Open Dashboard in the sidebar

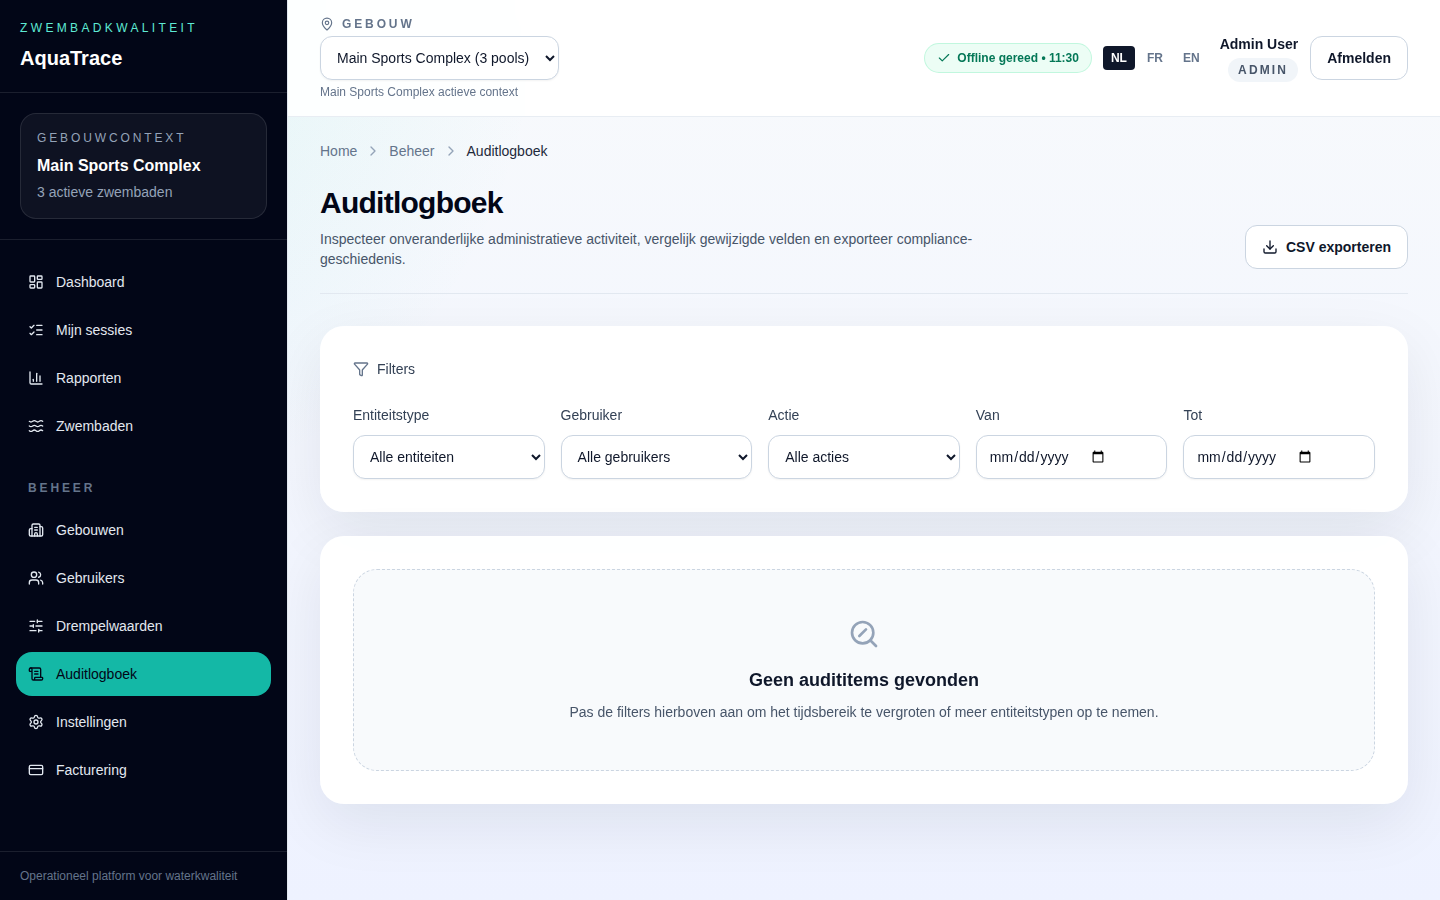point(143,282)
